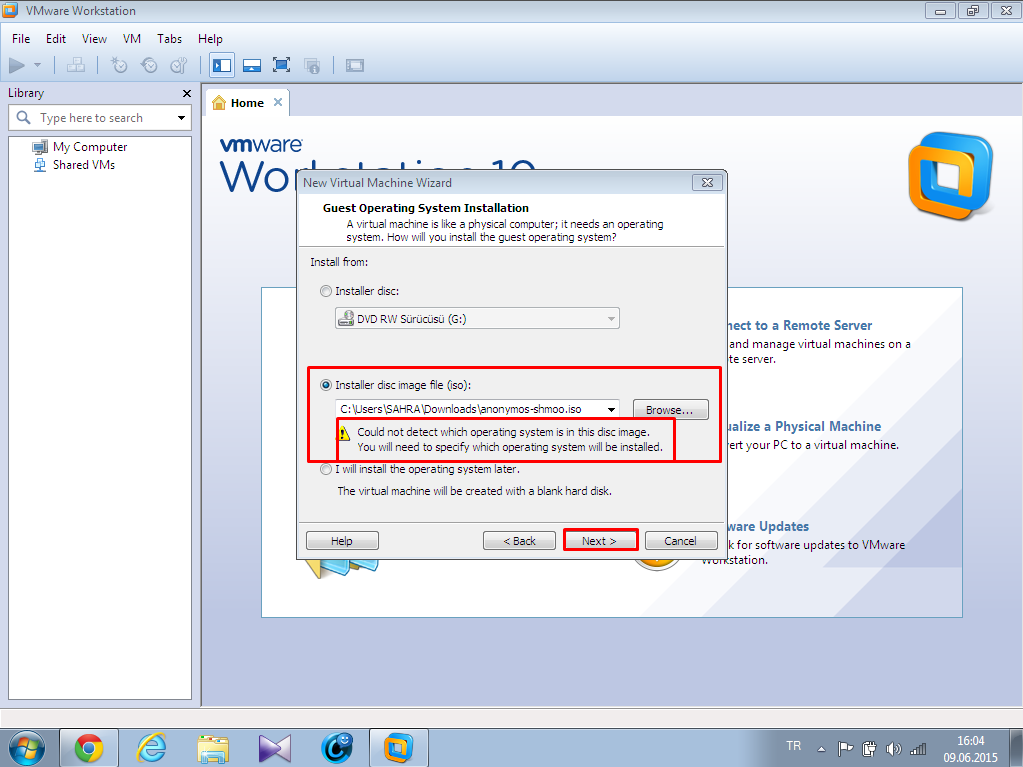Toggle the Show Library toolbar icon
This screenshot has height=767, width=1023.
(x=222, y=65)
